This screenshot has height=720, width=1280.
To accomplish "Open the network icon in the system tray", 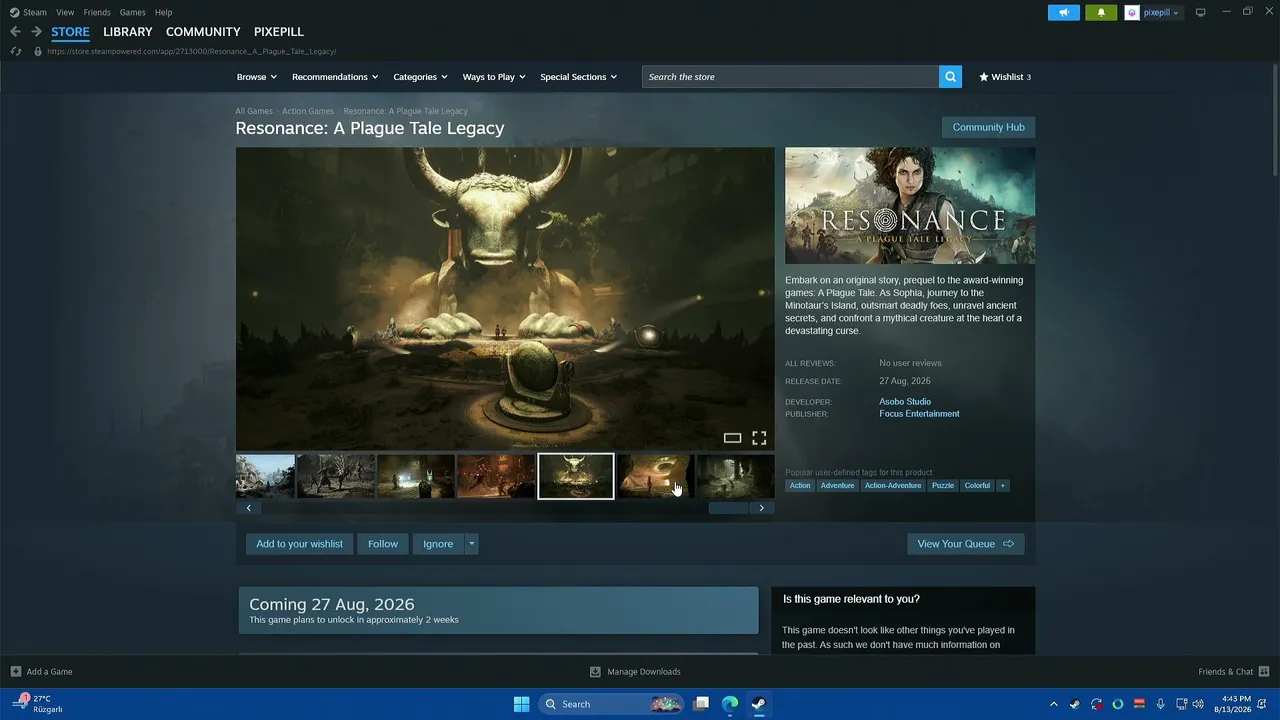I will click(x=1181, y=704).
